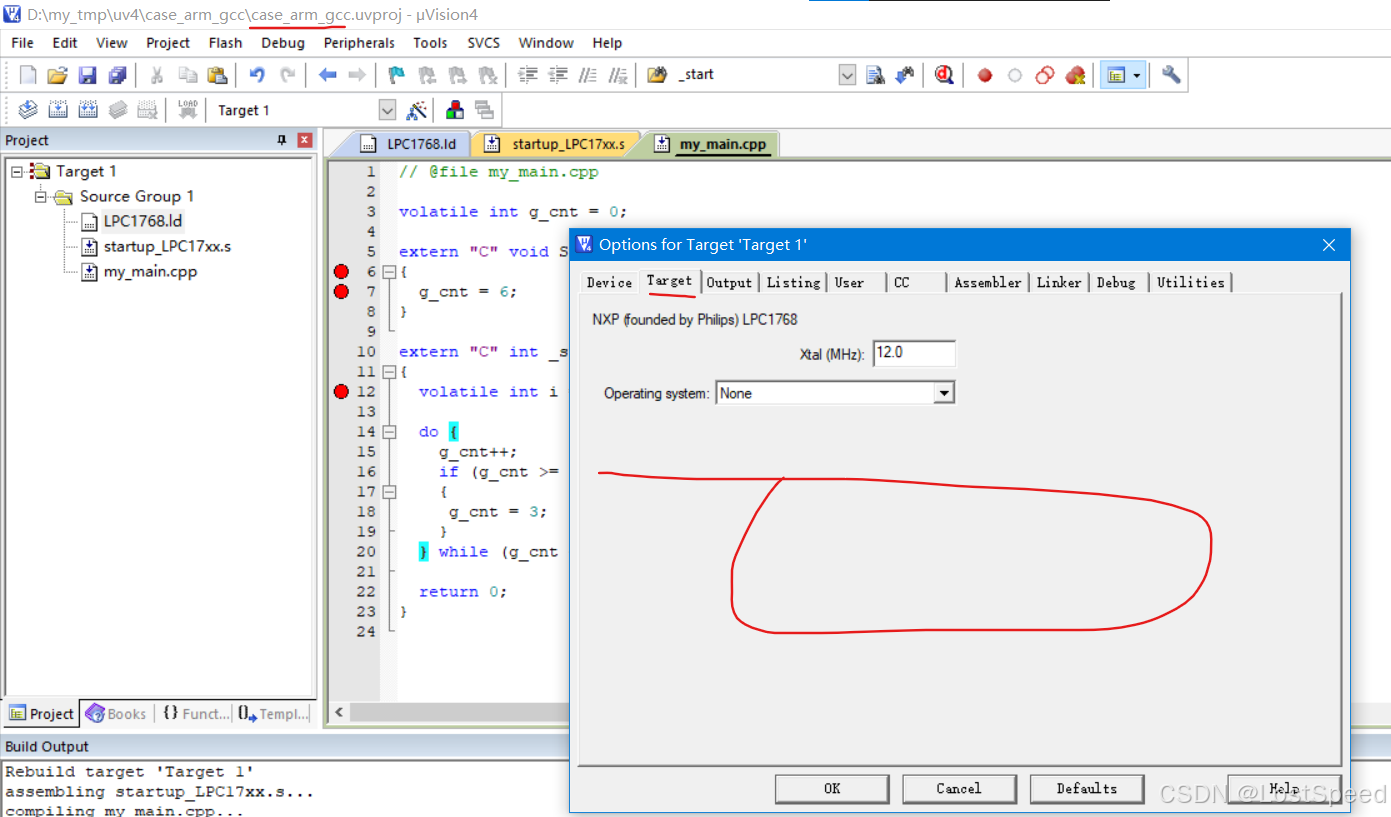Open the Operating system dropdown
Image resolution: width=1391 pixels, height=817 pixels.
click(x=944, y=393)
